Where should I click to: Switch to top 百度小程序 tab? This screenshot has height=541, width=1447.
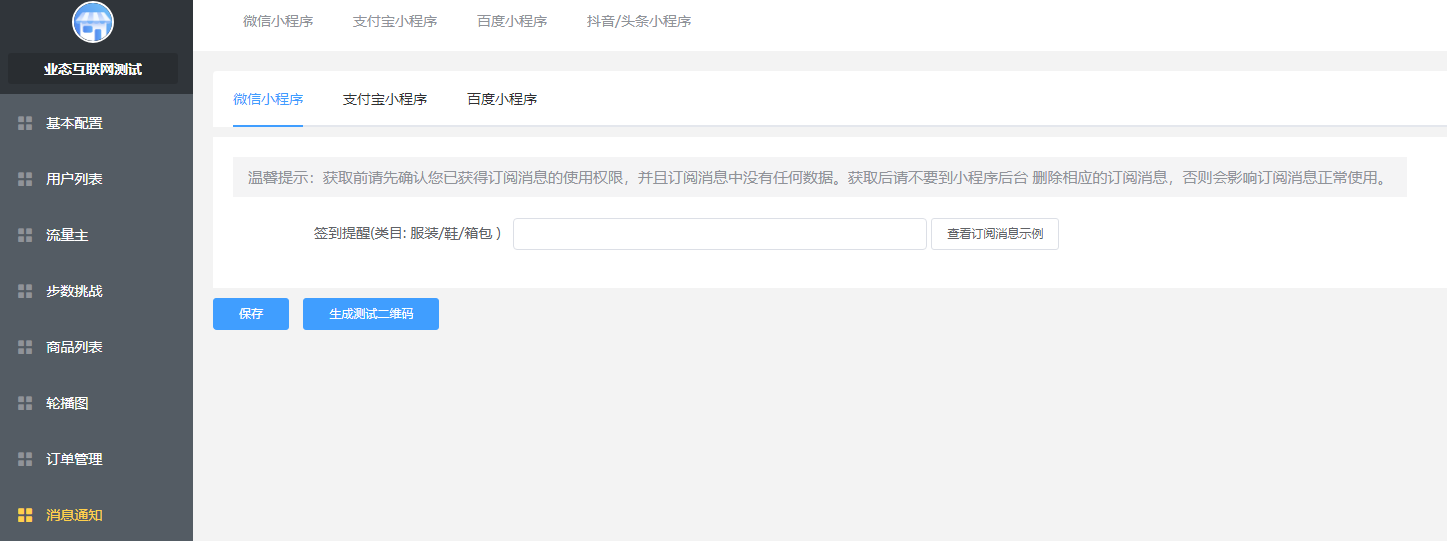(512, 21)
